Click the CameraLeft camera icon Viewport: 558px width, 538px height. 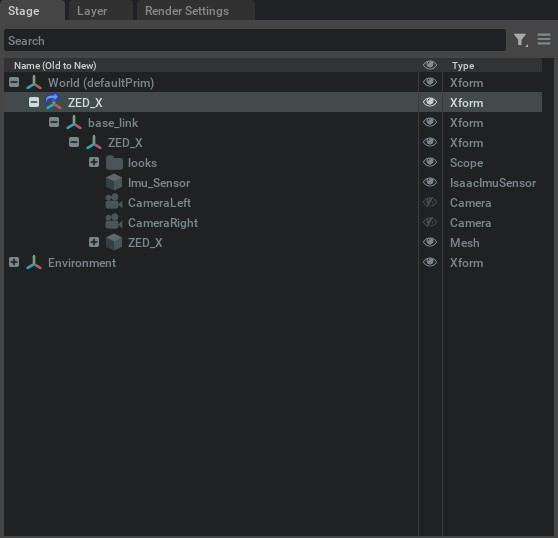click(x=114, y=202)
